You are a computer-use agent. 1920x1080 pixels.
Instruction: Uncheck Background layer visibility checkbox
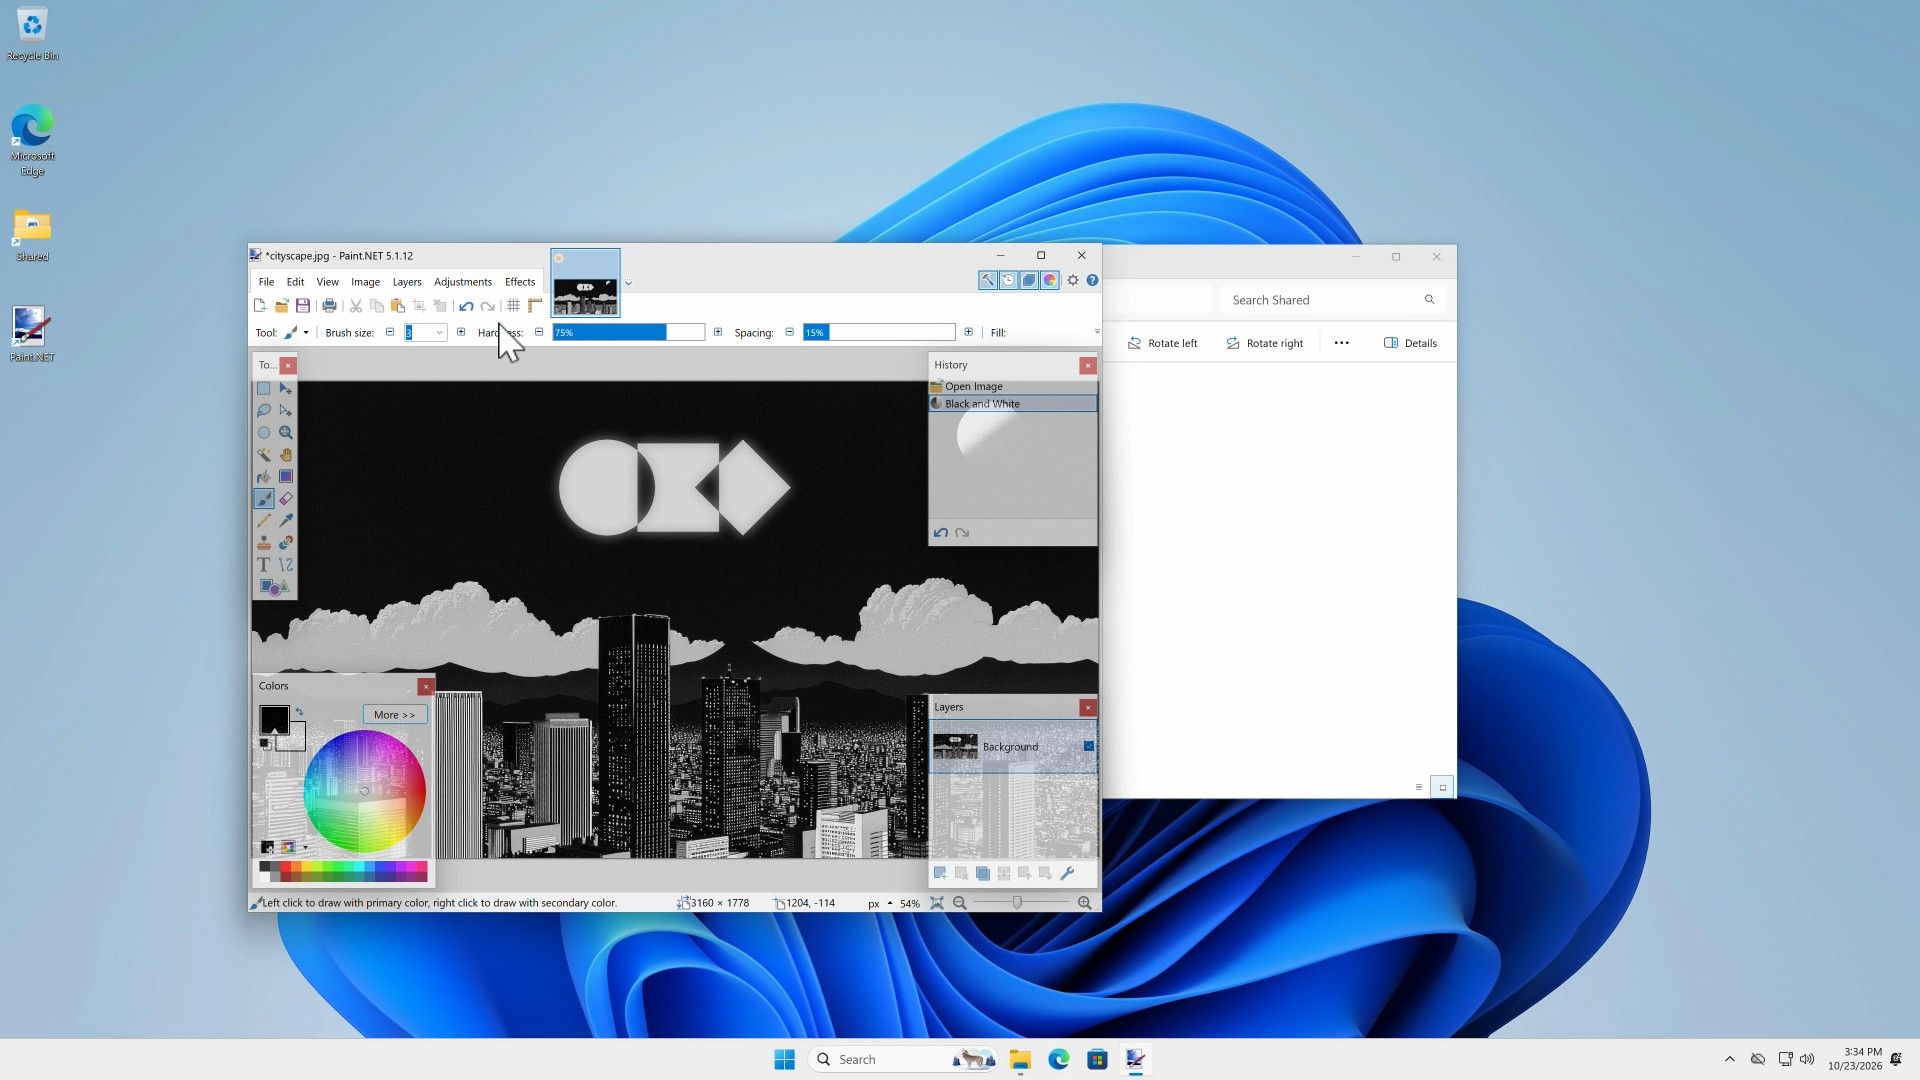pos(1089,746)
